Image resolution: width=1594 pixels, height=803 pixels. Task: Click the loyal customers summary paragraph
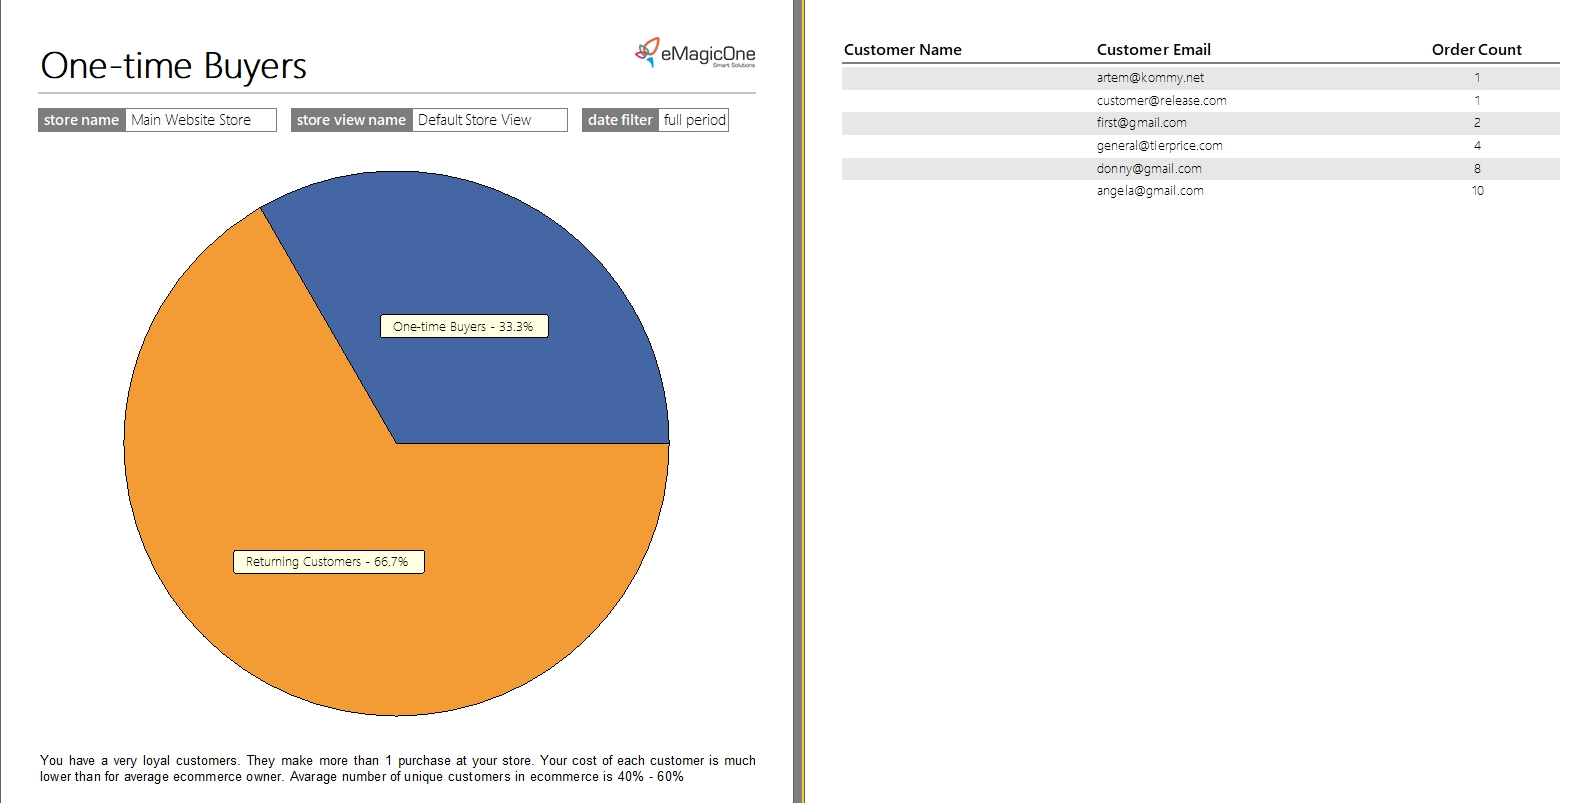coord(398,769)
